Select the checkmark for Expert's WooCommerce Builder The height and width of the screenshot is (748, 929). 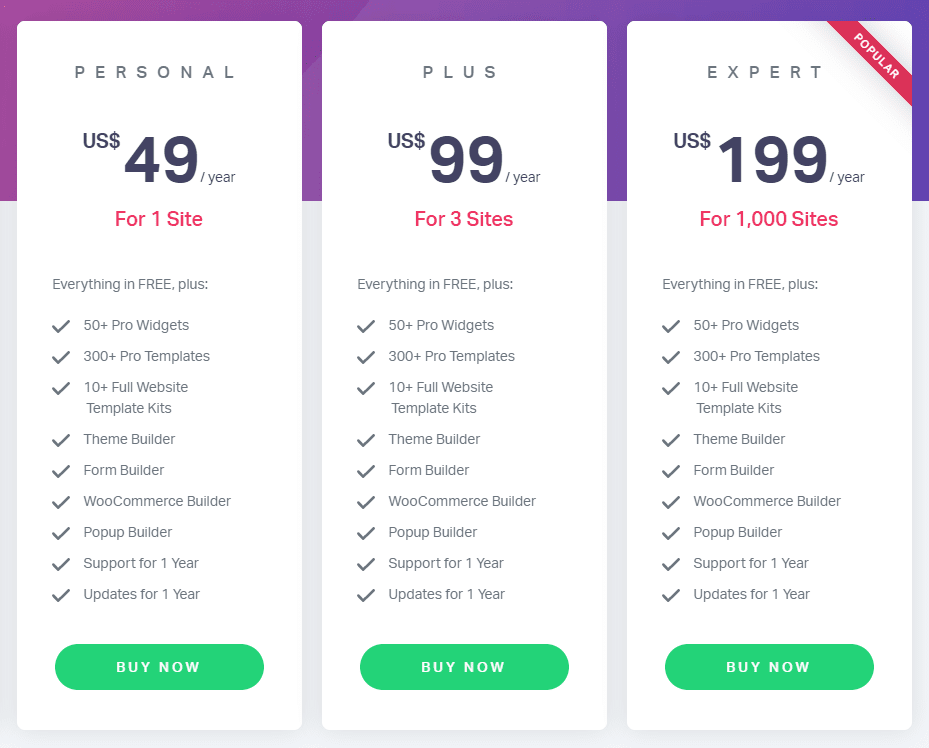[x=671, y=501]
